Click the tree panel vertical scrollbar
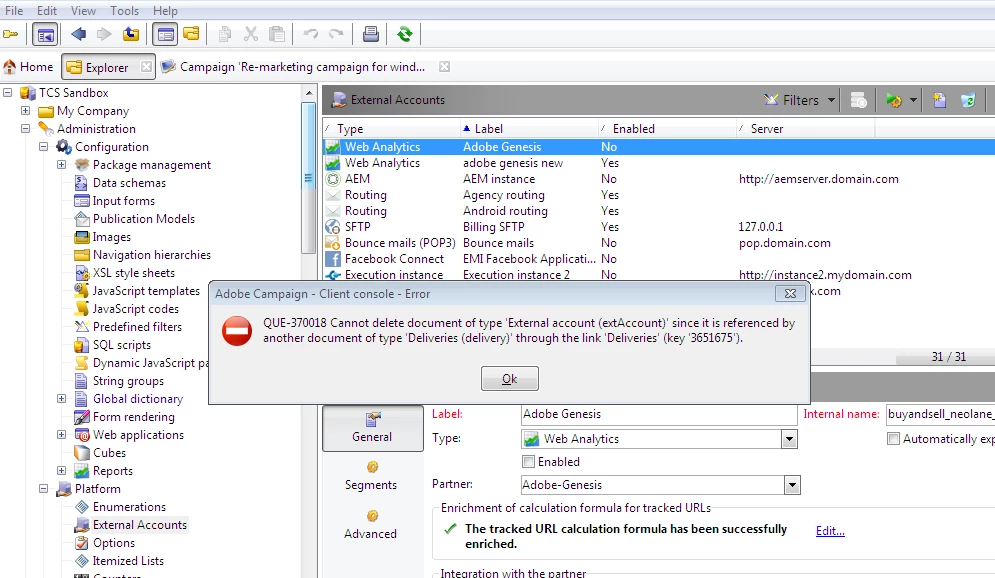The image size is (995, 578). pyautogui.click(x=308, y=178)
